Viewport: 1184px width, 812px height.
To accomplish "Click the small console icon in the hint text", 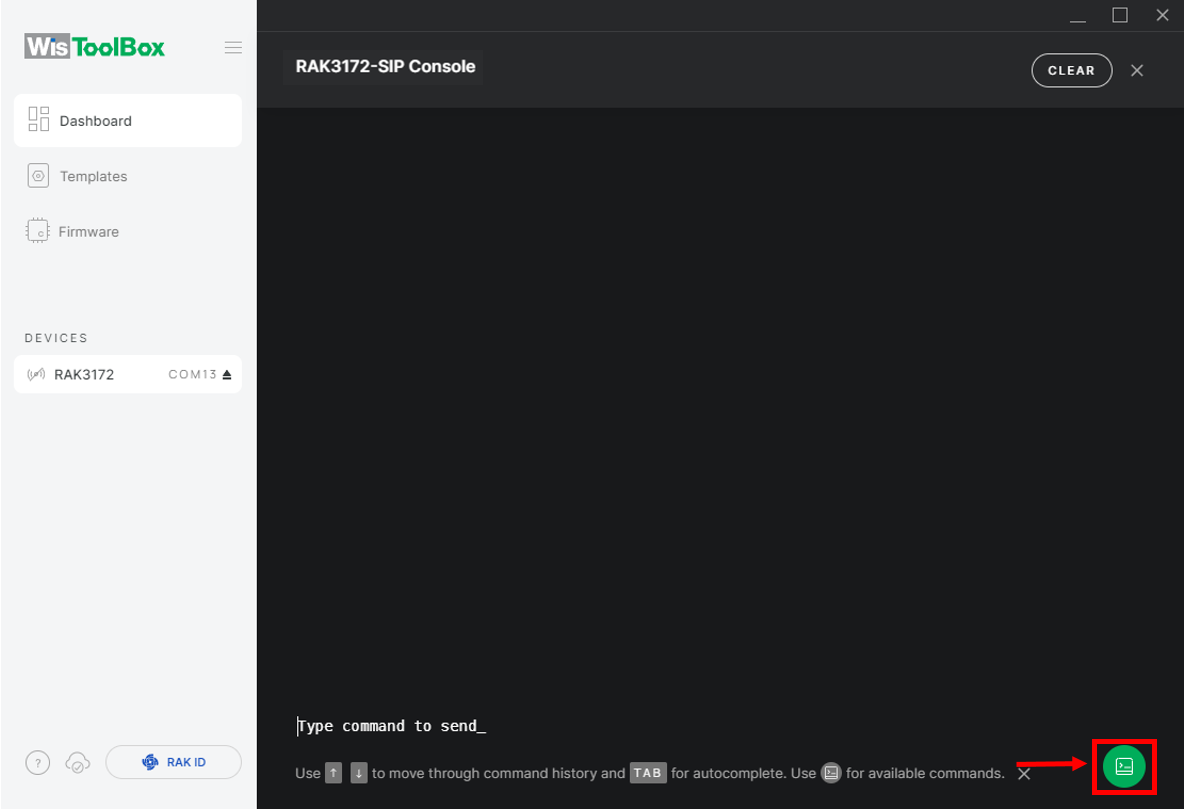I will [831, 773].
